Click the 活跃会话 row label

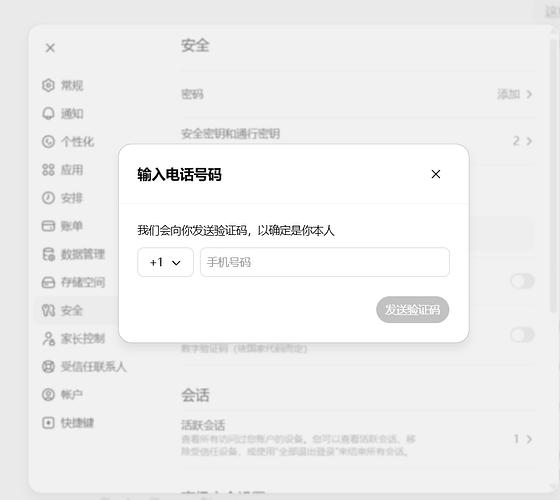pyautogui.click(x=203, y=425)
